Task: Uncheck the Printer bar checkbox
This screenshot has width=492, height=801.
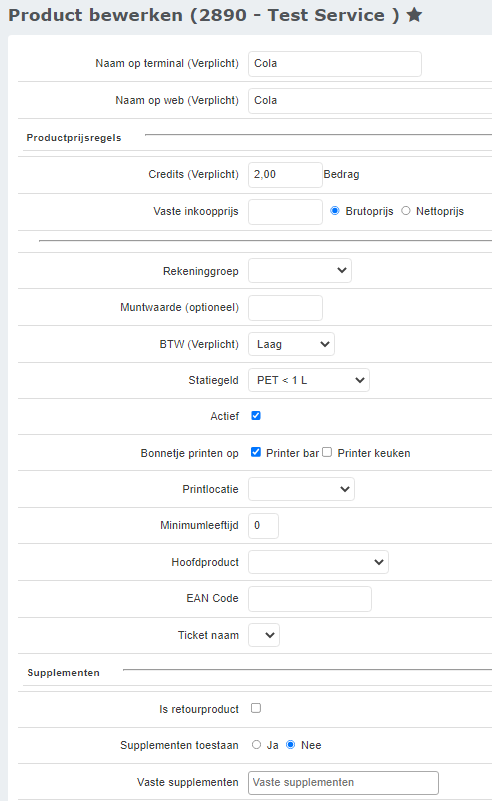Action: click(x=256, y=452)
